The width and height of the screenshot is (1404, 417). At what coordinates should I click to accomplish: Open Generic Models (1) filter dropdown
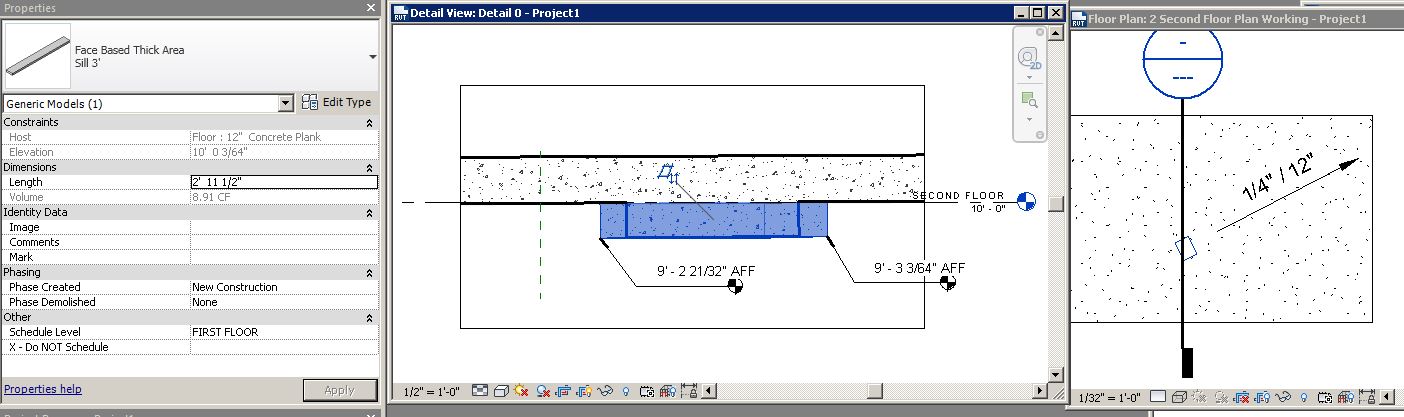[286, 103]
